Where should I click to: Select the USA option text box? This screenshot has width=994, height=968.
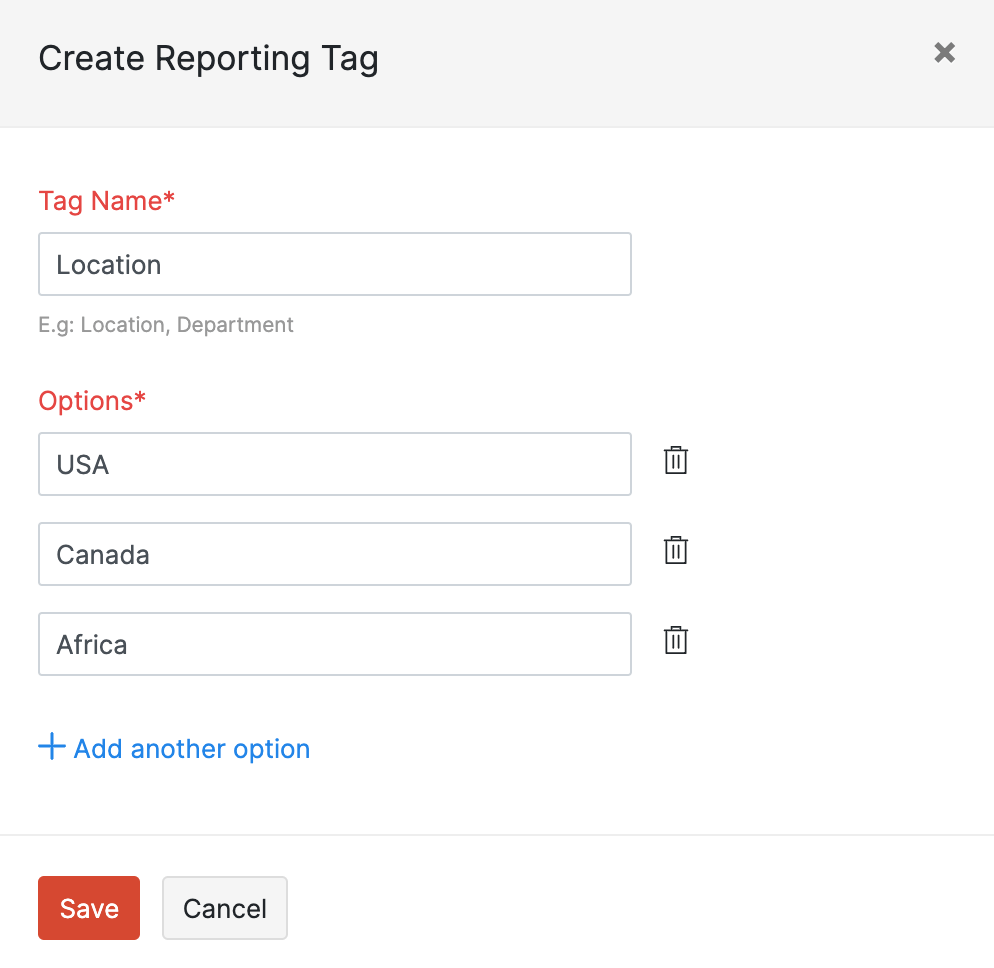click(334, 464)
